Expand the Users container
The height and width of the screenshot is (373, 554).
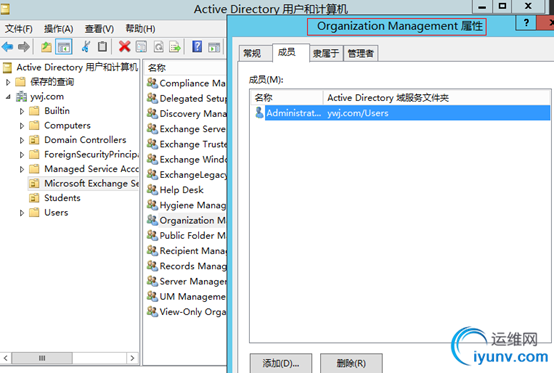(22, 213)
